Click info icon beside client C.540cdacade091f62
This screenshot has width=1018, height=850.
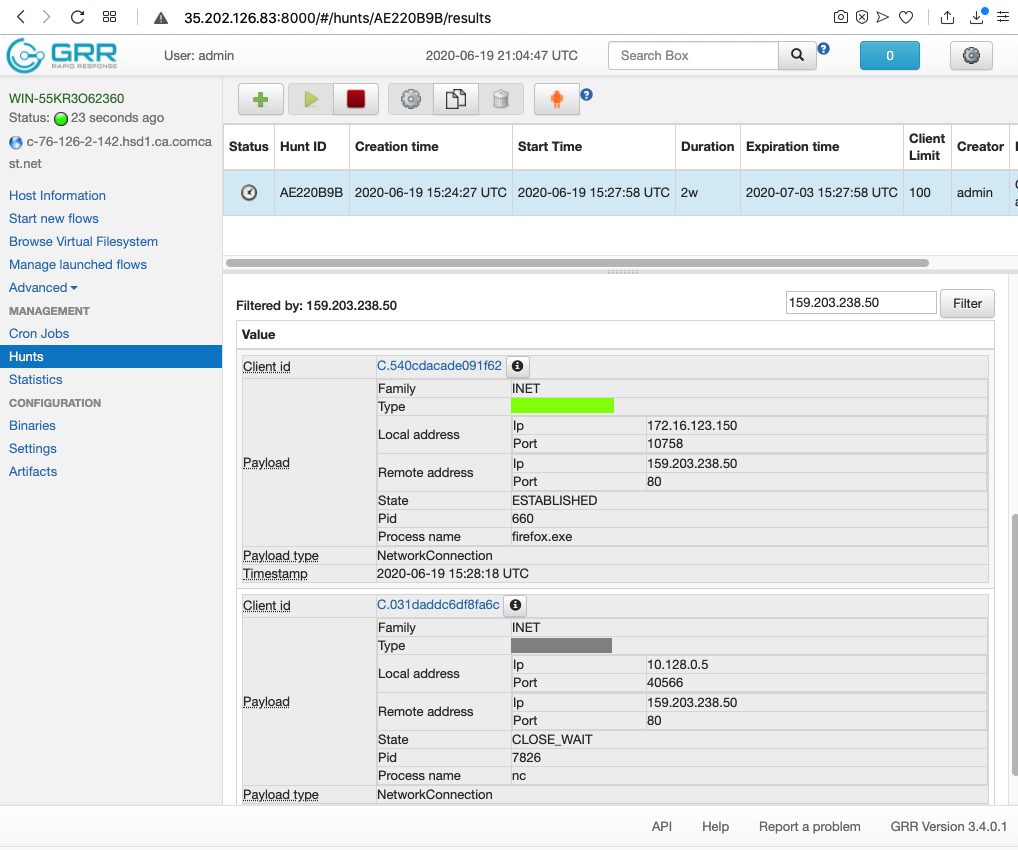coord(518,366)
